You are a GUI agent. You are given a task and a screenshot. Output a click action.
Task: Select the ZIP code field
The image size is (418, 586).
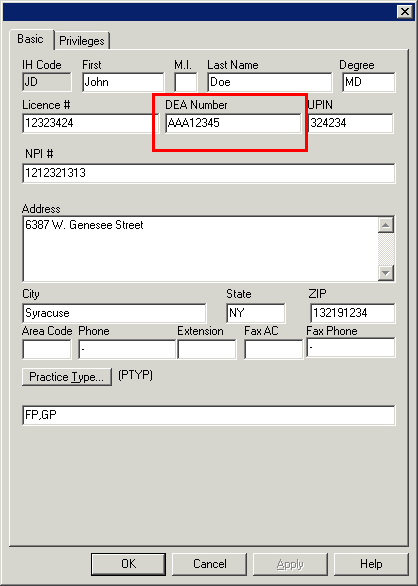353,313
